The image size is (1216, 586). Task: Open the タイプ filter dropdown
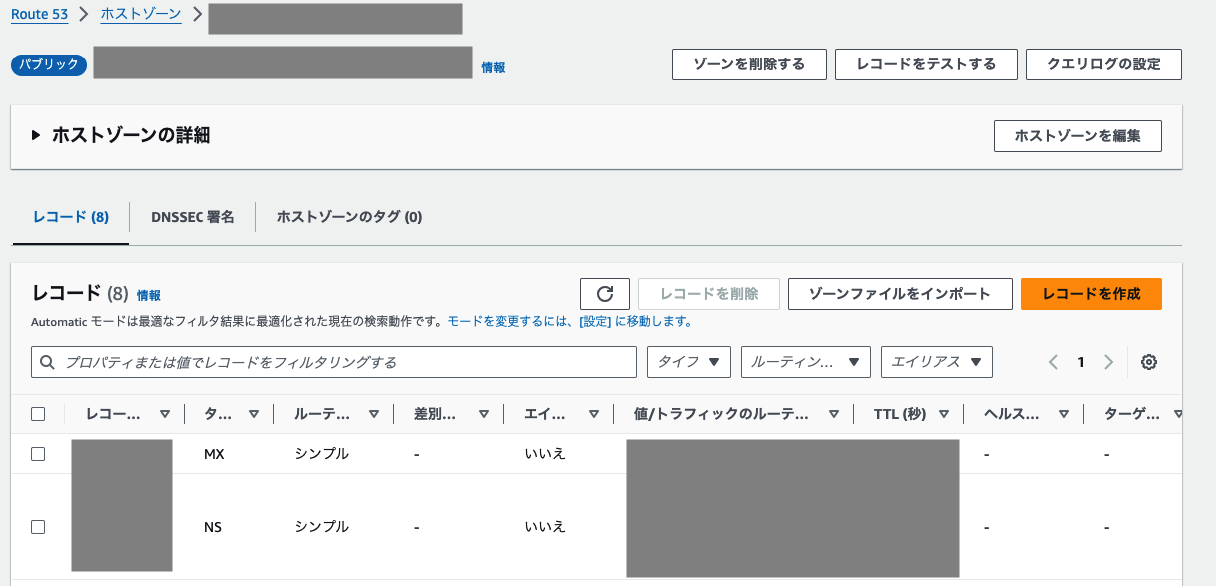pyautogui.click(x=689, y=361)
